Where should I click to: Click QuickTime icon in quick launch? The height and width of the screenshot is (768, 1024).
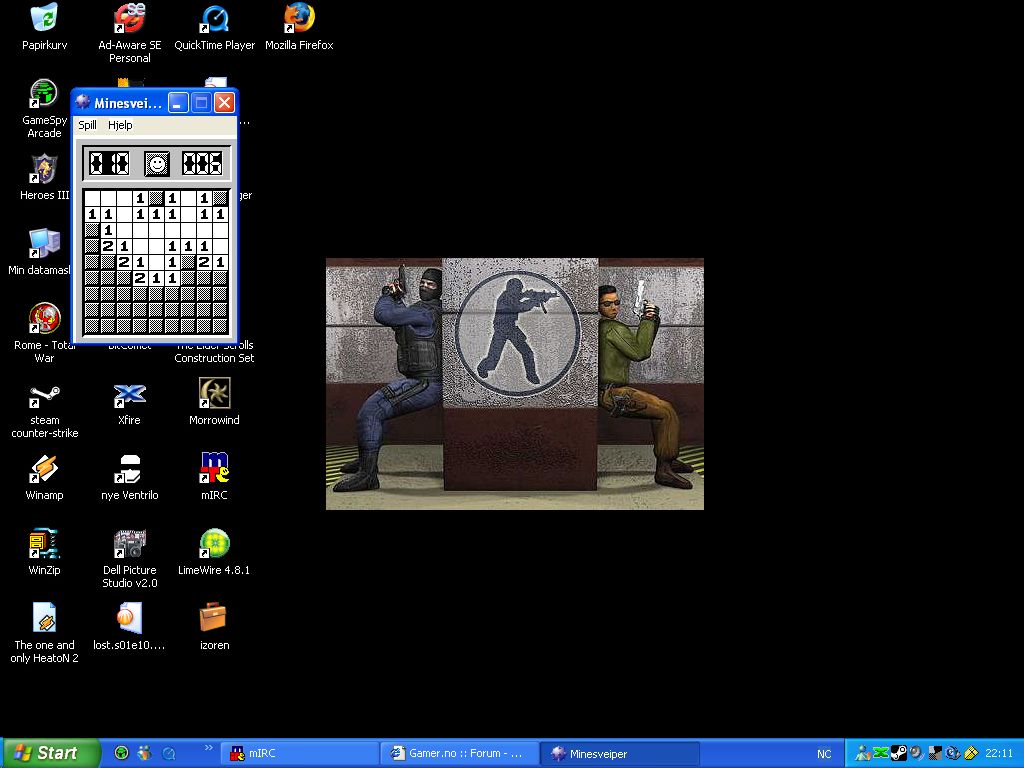click(168, 753)
